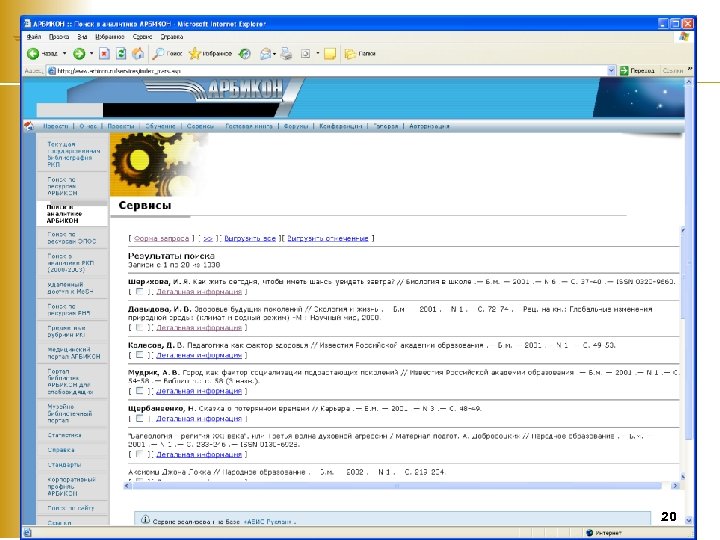This screenshot has height=540, width=720.
Task: Click the ARBICON home icon in site navigation
Action: 29,126
